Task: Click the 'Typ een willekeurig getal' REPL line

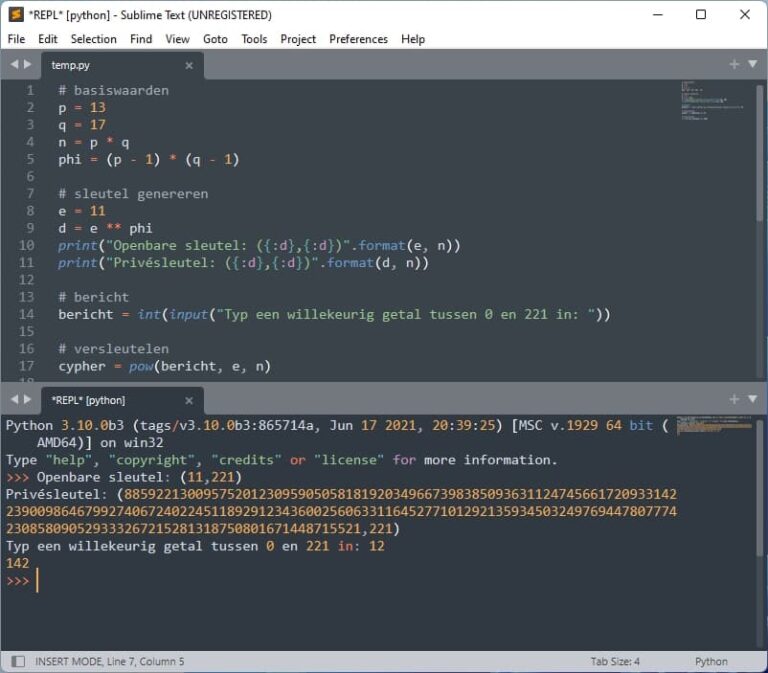Action: [195, 546]
